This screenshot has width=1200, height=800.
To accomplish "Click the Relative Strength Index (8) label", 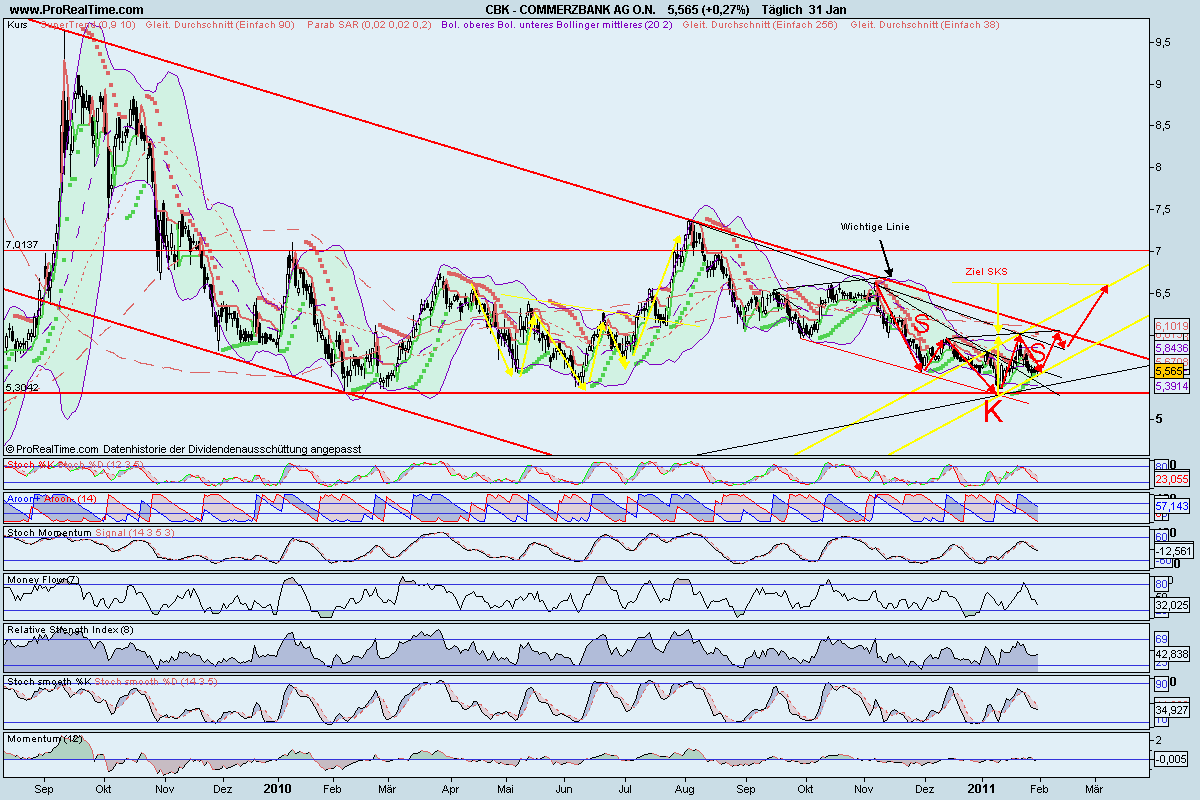I will click(x=70, y=629).
